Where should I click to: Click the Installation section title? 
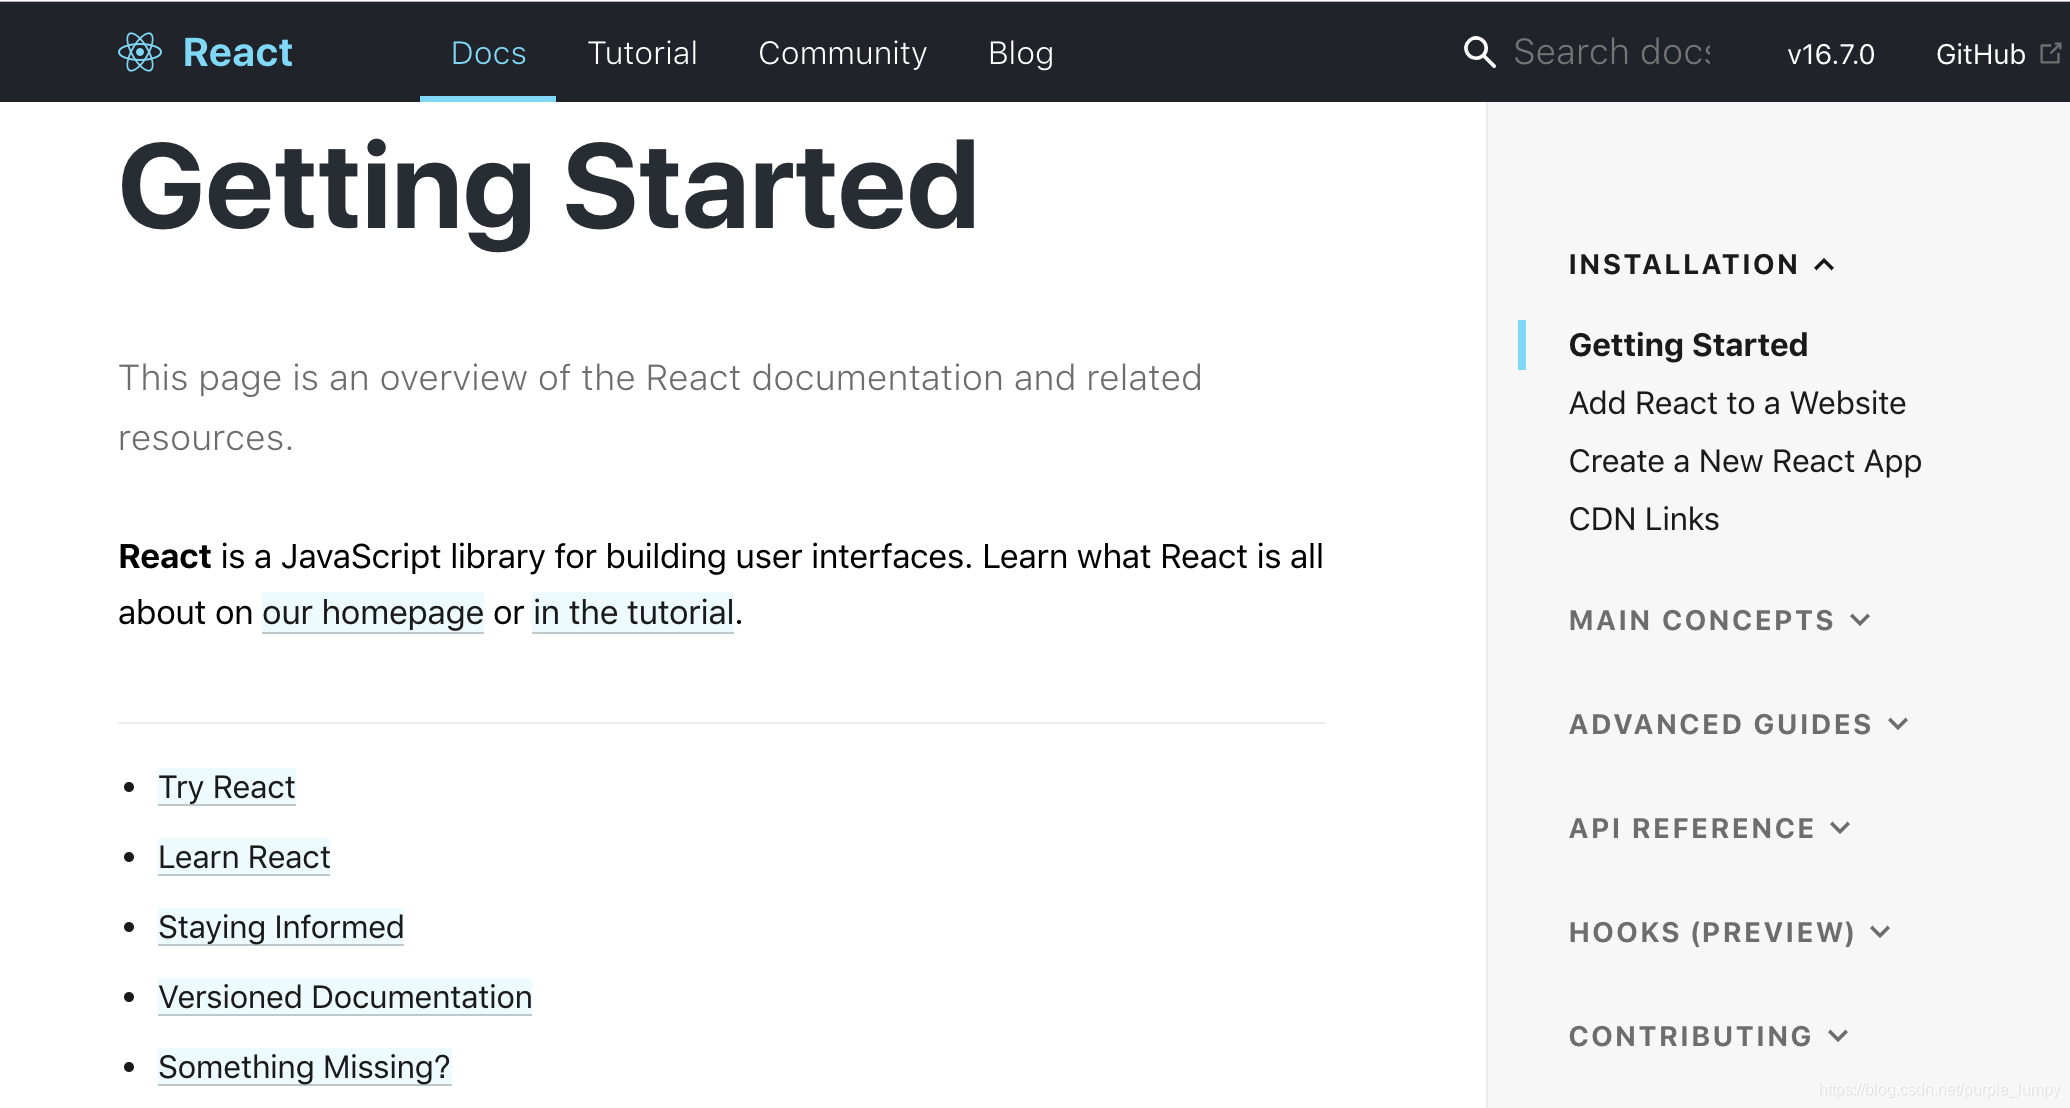[x=1684, y=264]
